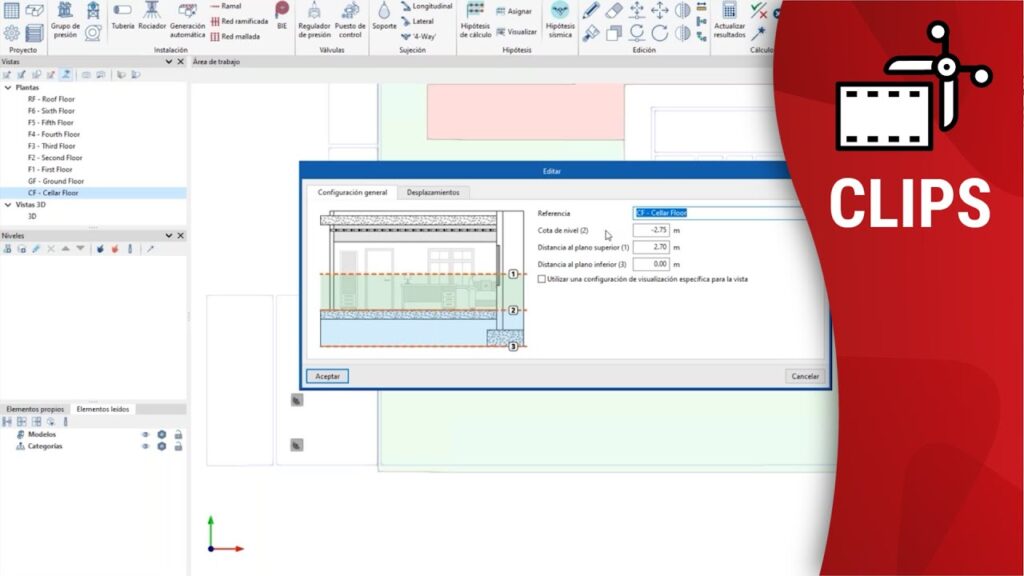The width and height of the screenshot is (1024, 576).
Task: Open the Niveles panel dropdown arrow
Action: point(168,235)
